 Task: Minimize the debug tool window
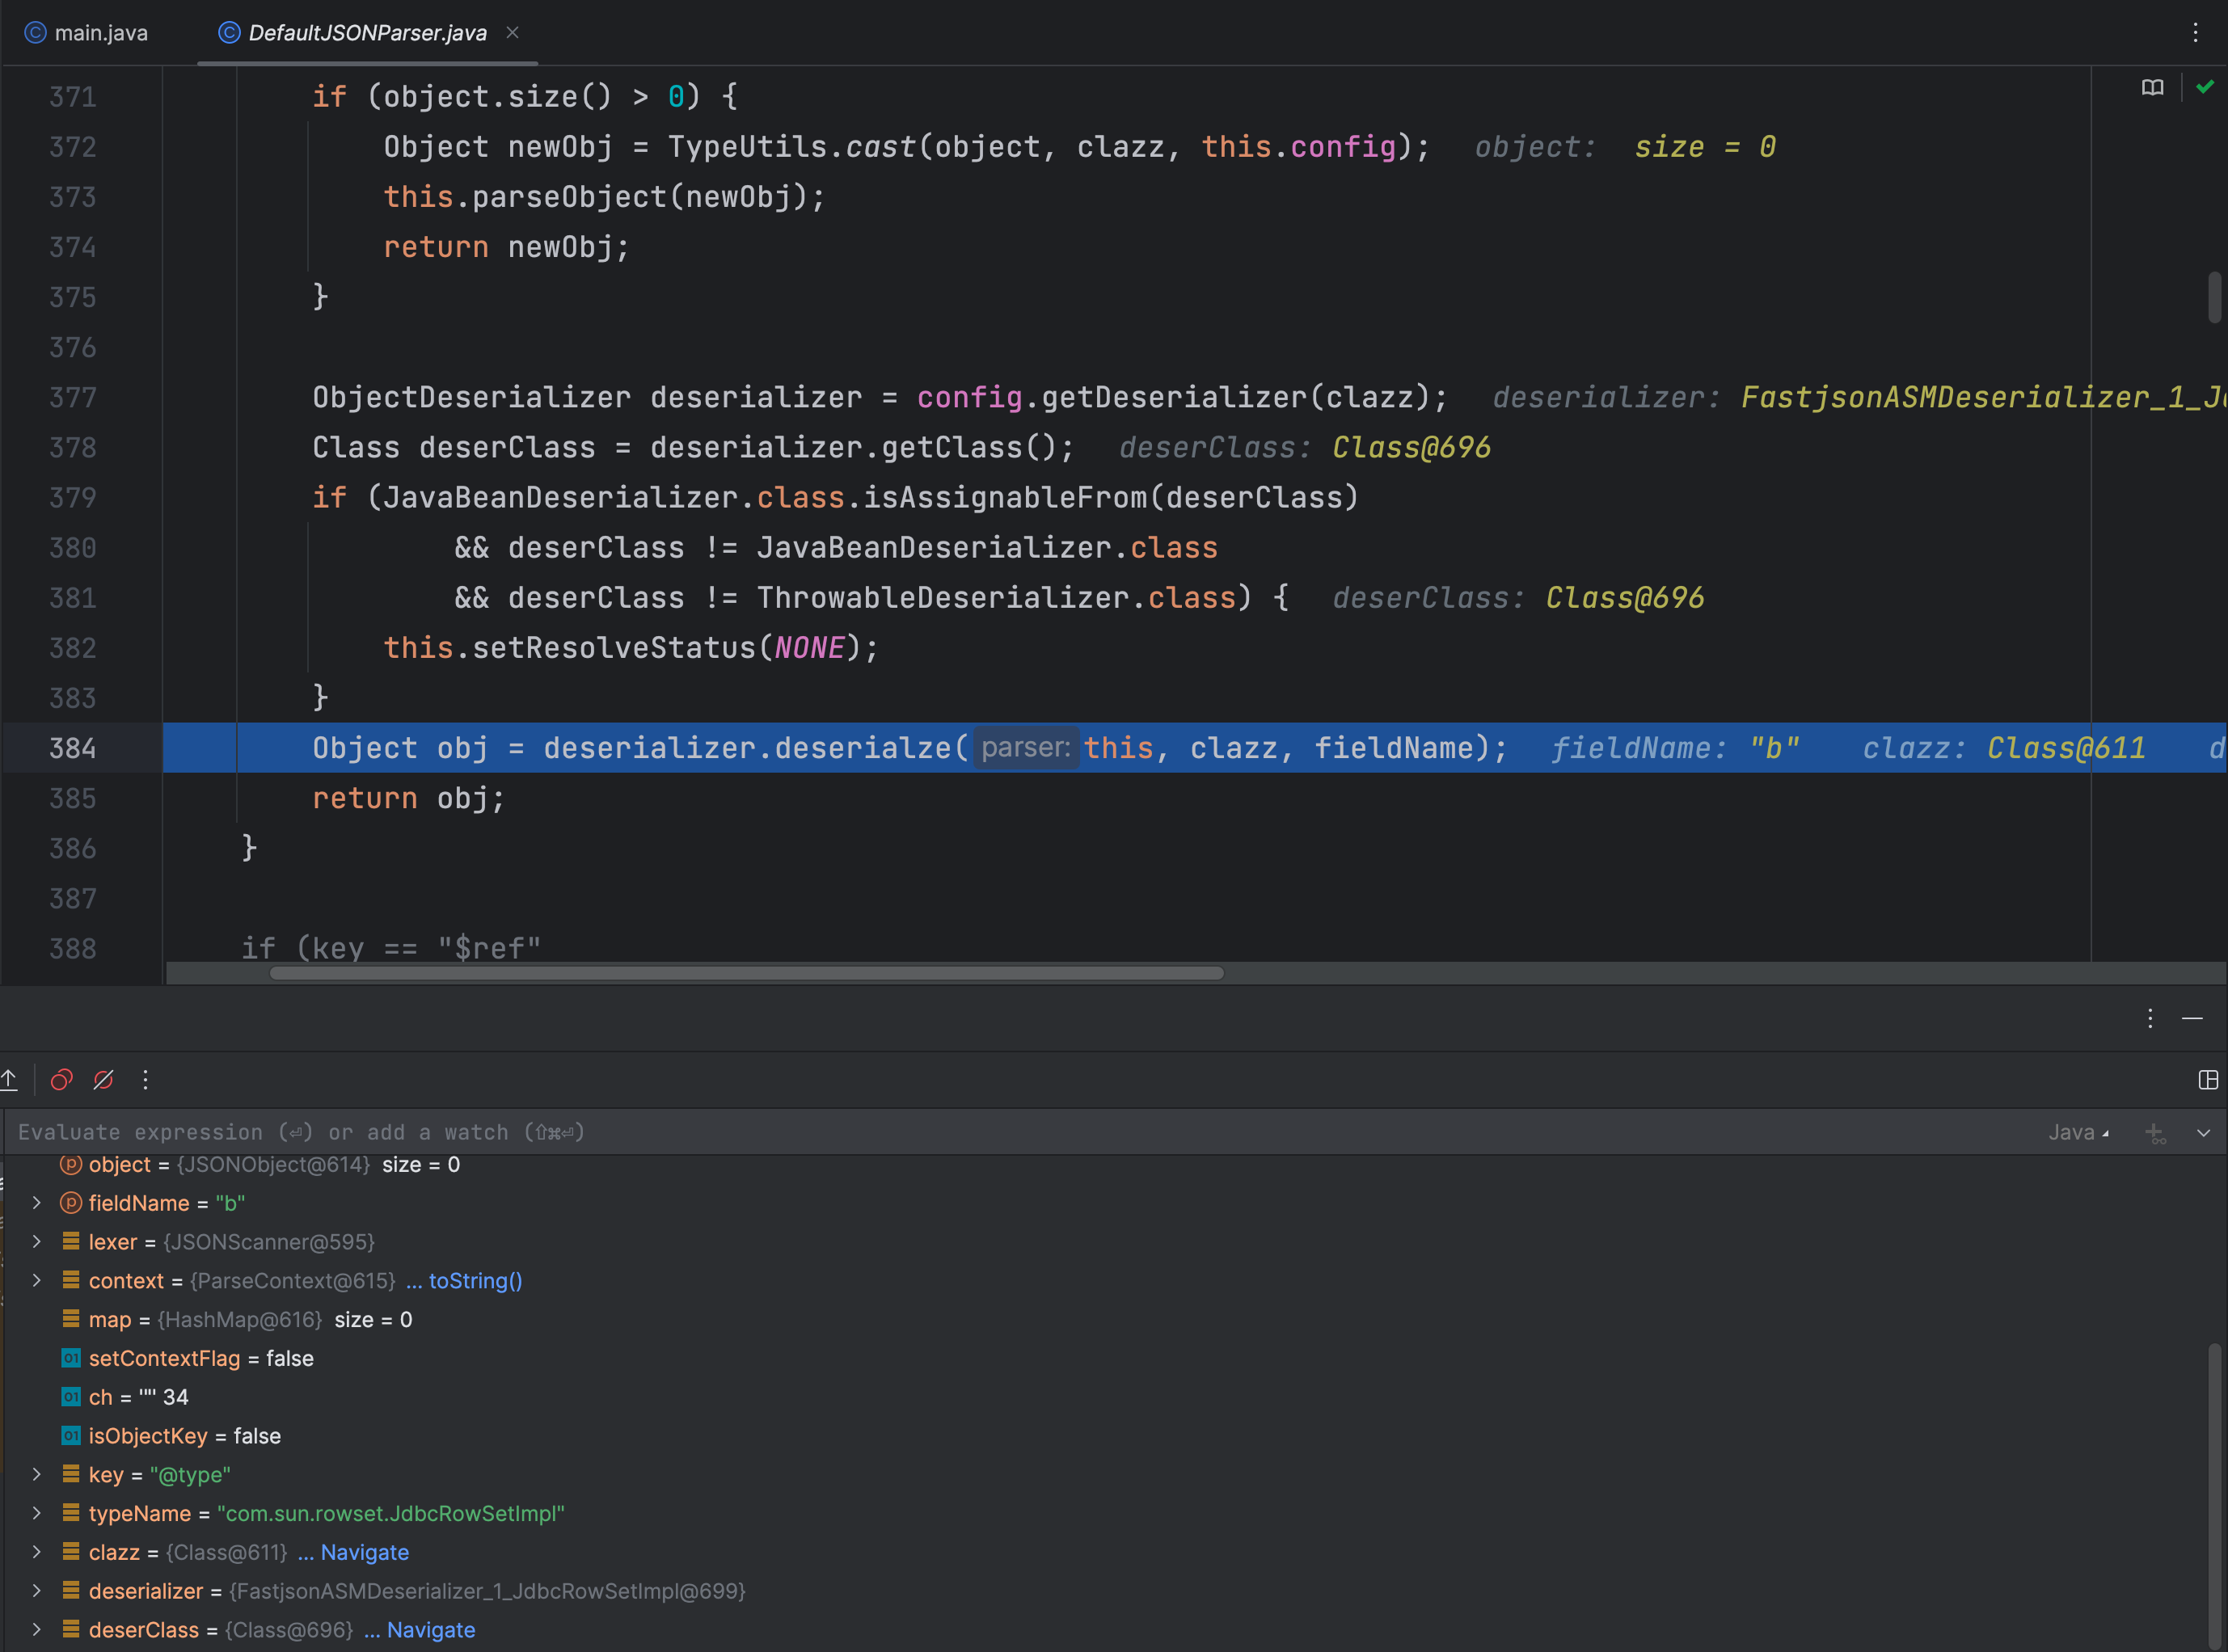pos(2192,1018)
